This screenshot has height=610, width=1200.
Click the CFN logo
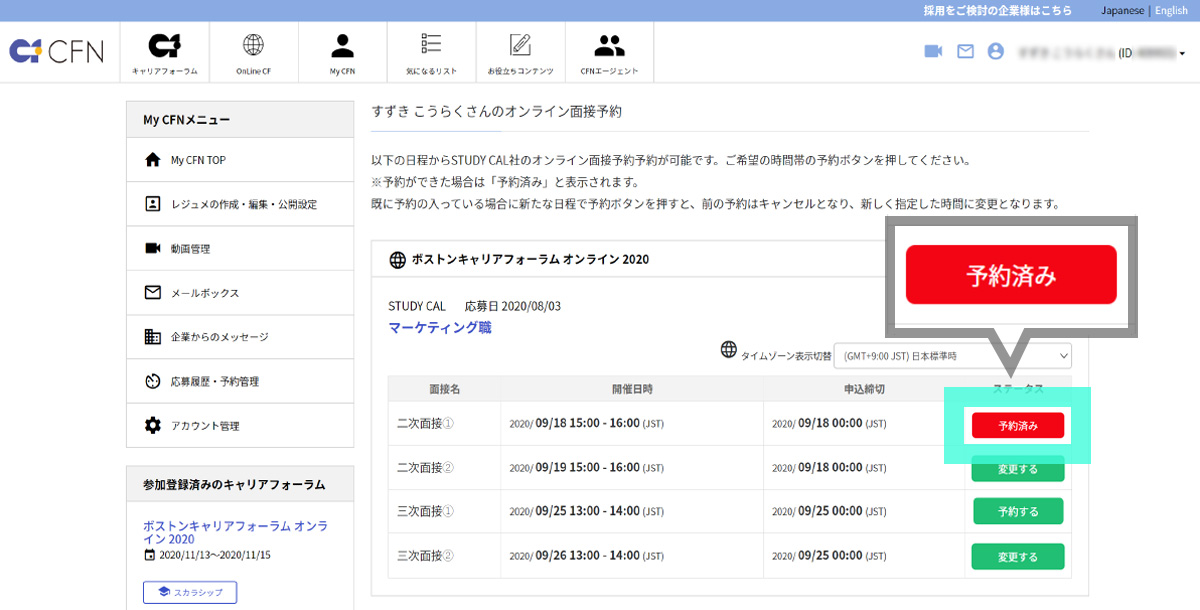[56, 51]
